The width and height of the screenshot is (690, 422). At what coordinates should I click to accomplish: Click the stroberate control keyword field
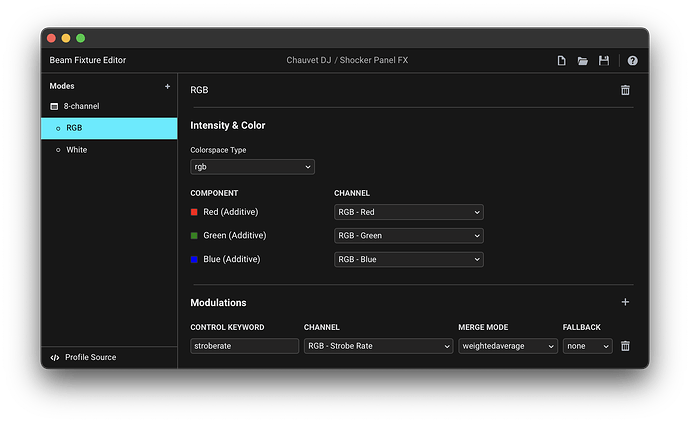244,346
